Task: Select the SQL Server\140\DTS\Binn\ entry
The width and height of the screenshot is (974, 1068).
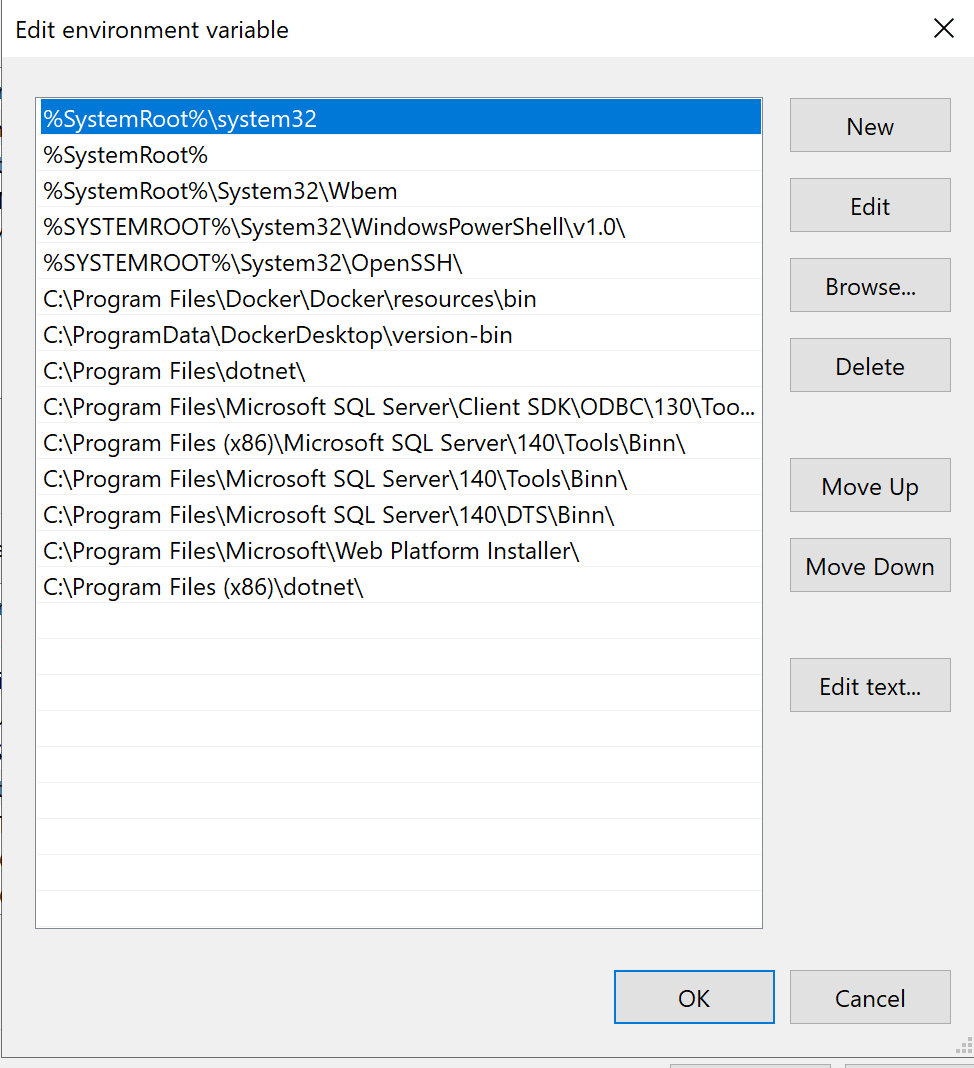Action: pos(400,514)
